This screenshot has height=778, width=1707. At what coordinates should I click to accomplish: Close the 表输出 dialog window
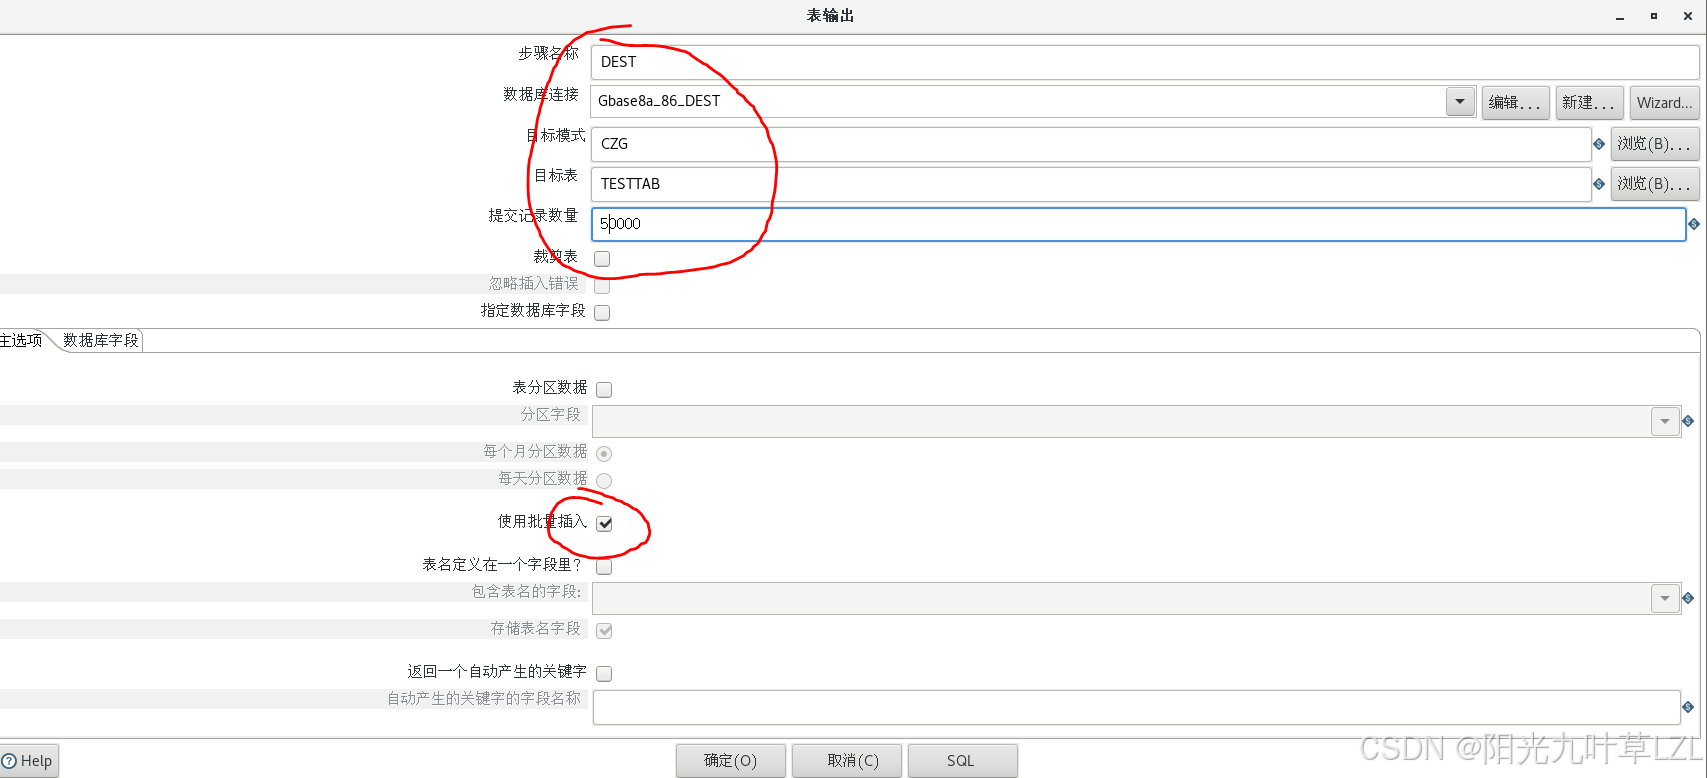point(1688,16)
